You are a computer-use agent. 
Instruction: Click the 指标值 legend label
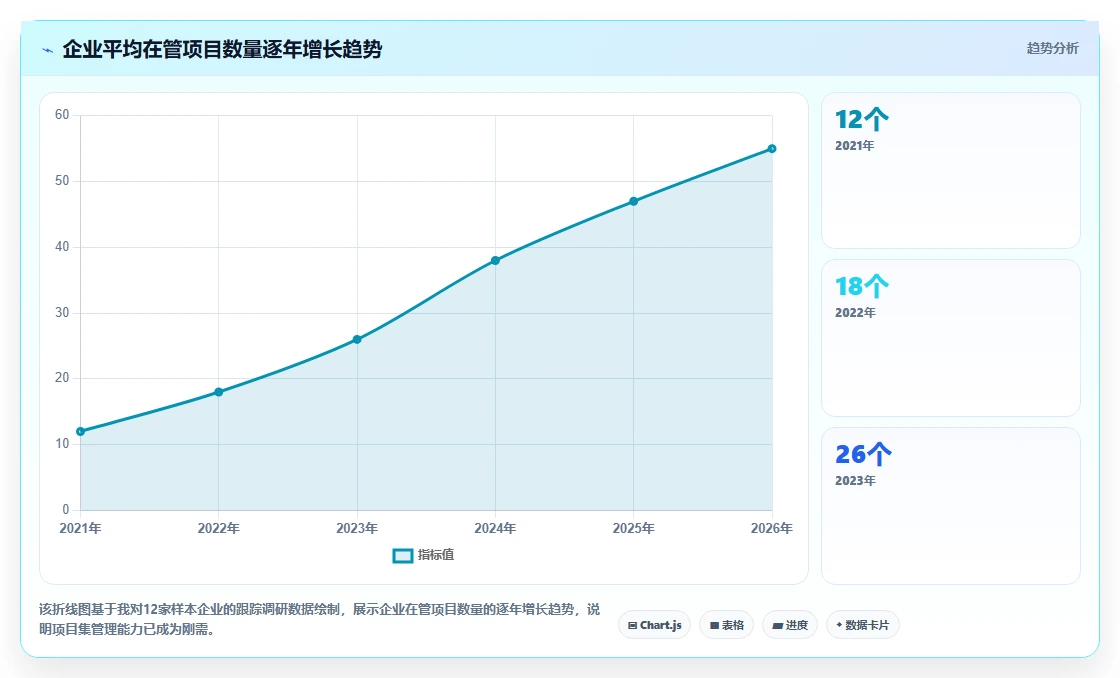coord(436,555)
